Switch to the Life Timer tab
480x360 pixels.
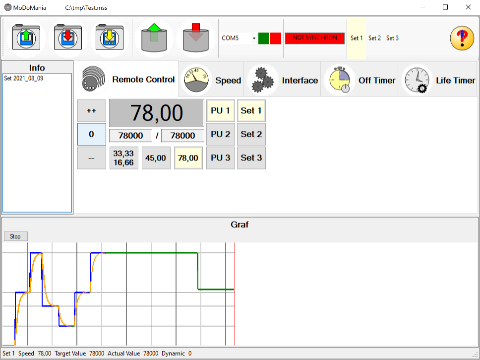439,80
